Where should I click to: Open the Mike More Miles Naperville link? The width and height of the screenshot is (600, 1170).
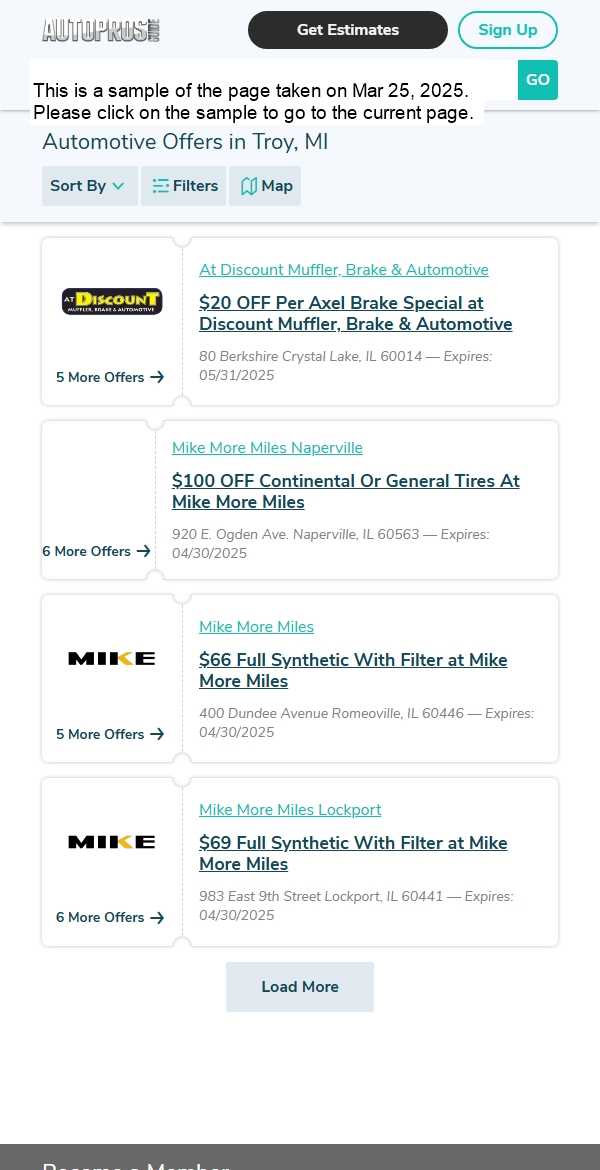point(267,448)
